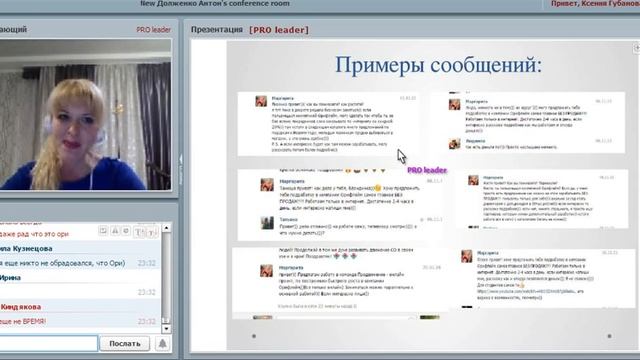
Task: Click the chat scrollbar up arrow
Action: [x=166, y=228]
